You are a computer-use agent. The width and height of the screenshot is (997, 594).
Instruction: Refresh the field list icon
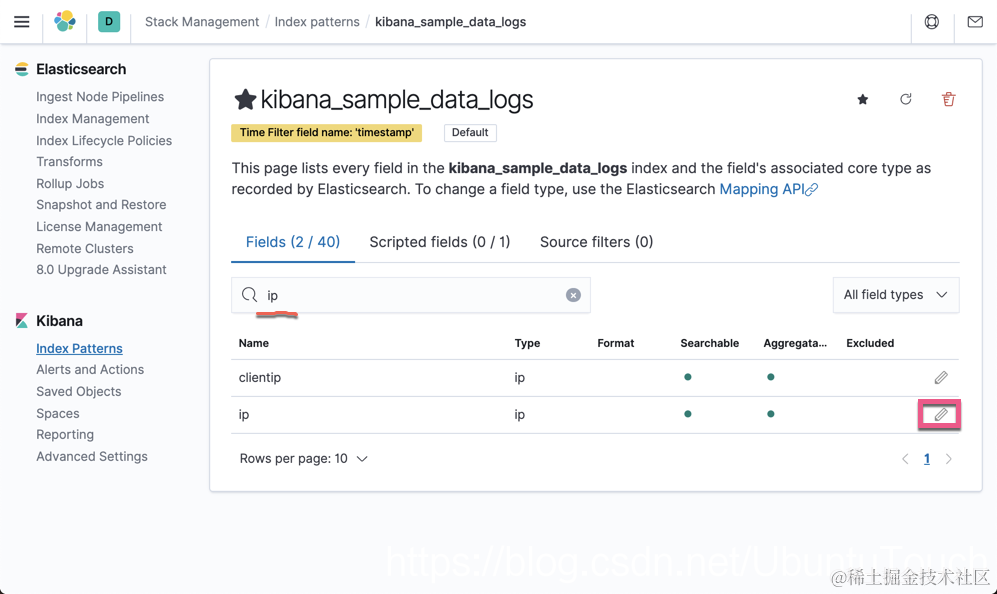coord(906,99)
